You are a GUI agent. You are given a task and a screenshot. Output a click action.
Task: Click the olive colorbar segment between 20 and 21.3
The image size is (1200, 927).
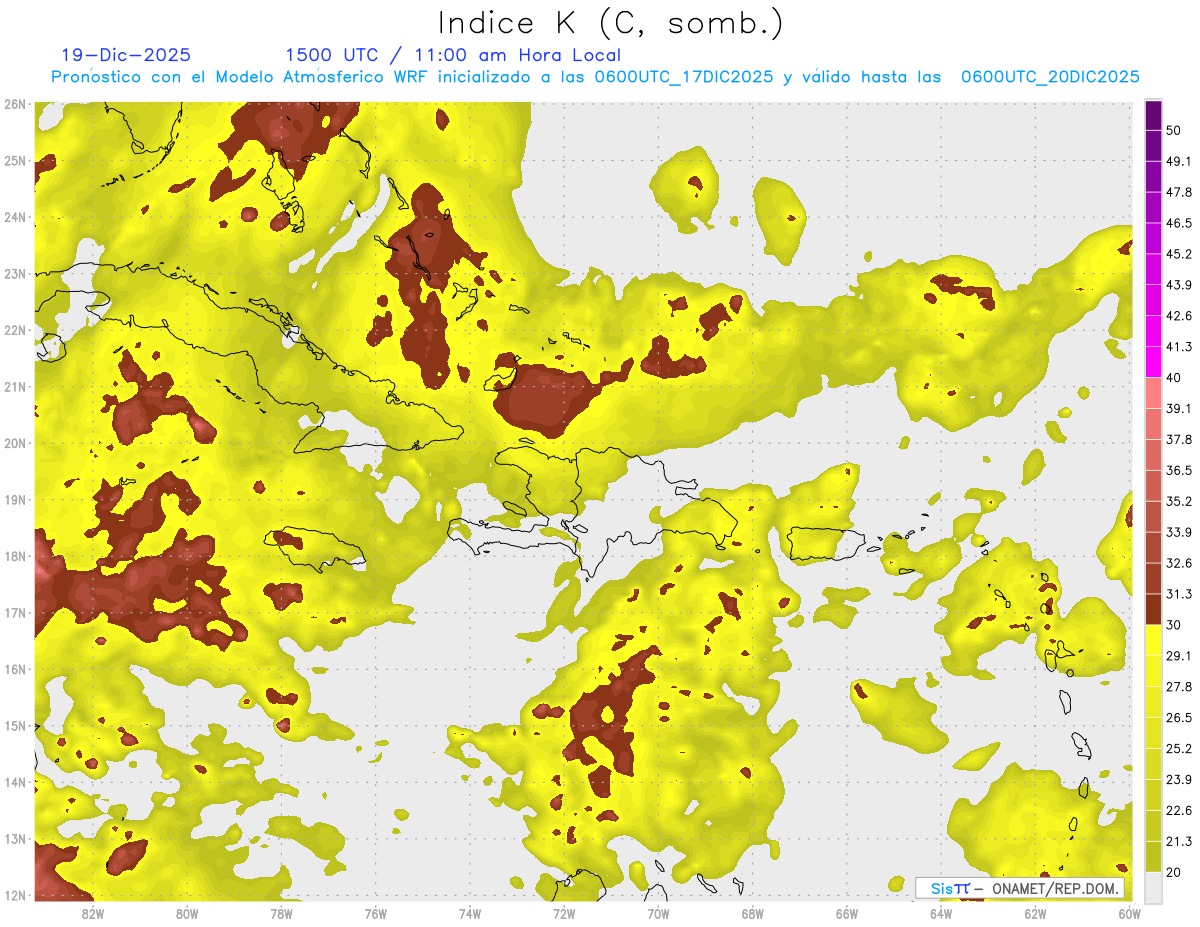tap(1153, 856)
